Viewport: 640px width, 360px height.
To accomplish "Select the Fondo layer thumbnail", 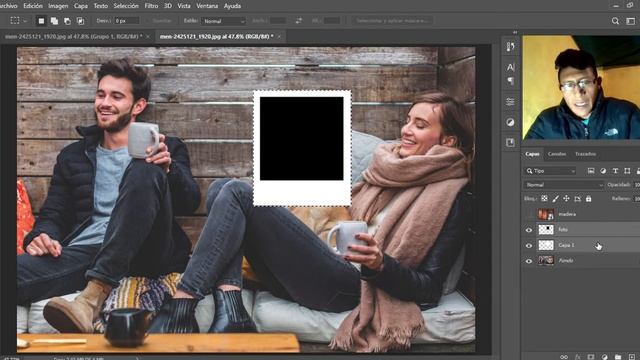I will pos(546,260).
